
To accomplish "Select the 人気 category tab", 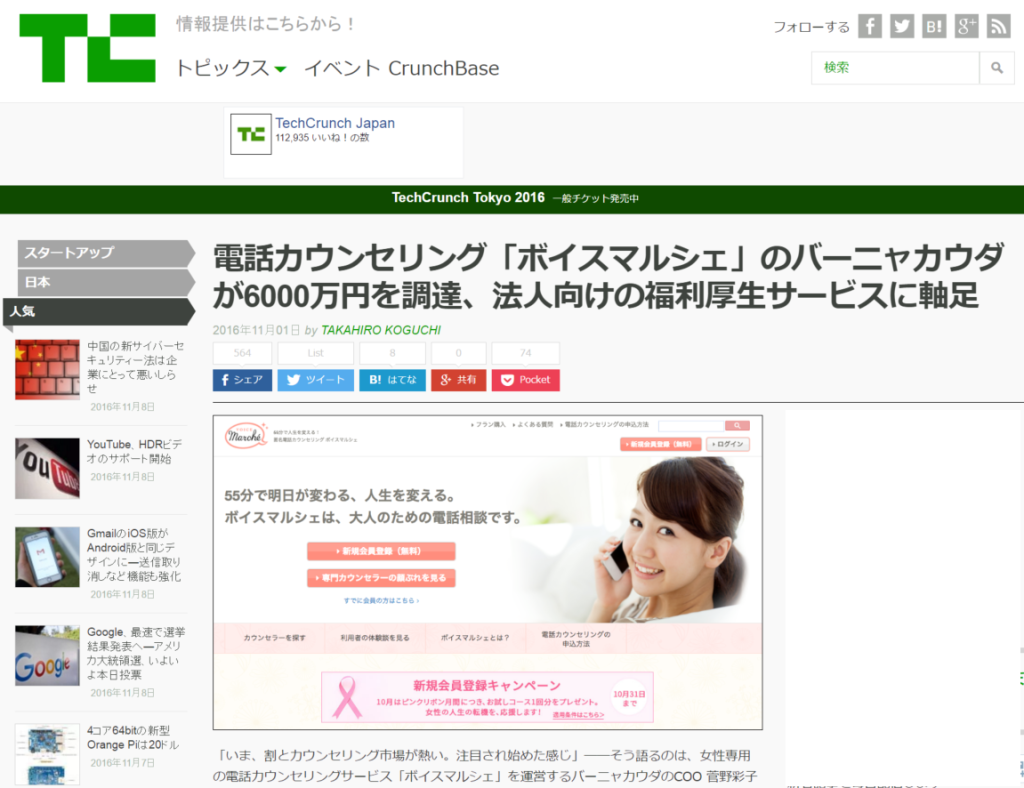I will pyautogui.click(x=98, y=311).
